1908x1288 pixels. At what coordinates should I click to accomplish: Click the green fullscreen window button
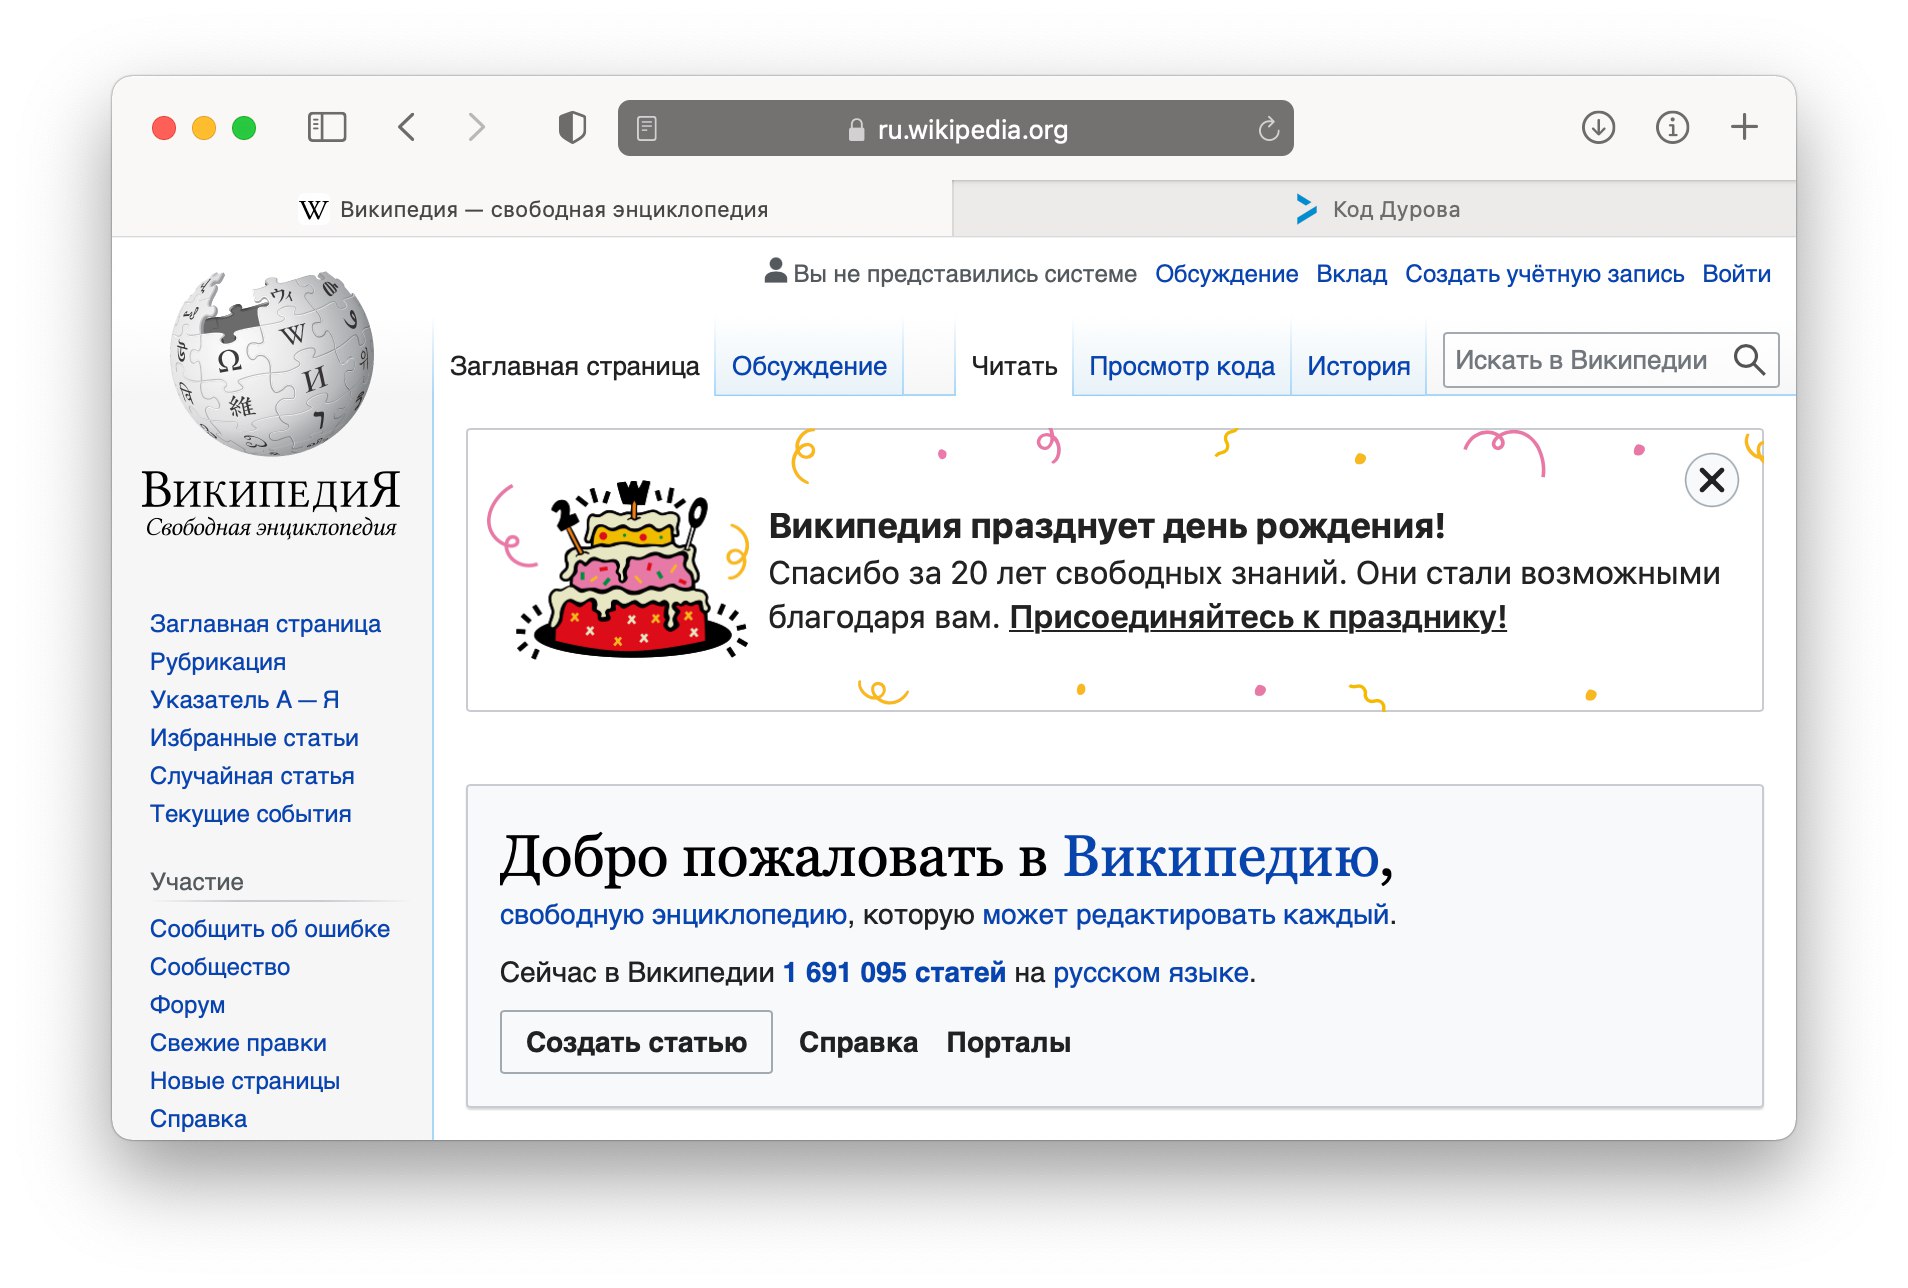(244, 128)
